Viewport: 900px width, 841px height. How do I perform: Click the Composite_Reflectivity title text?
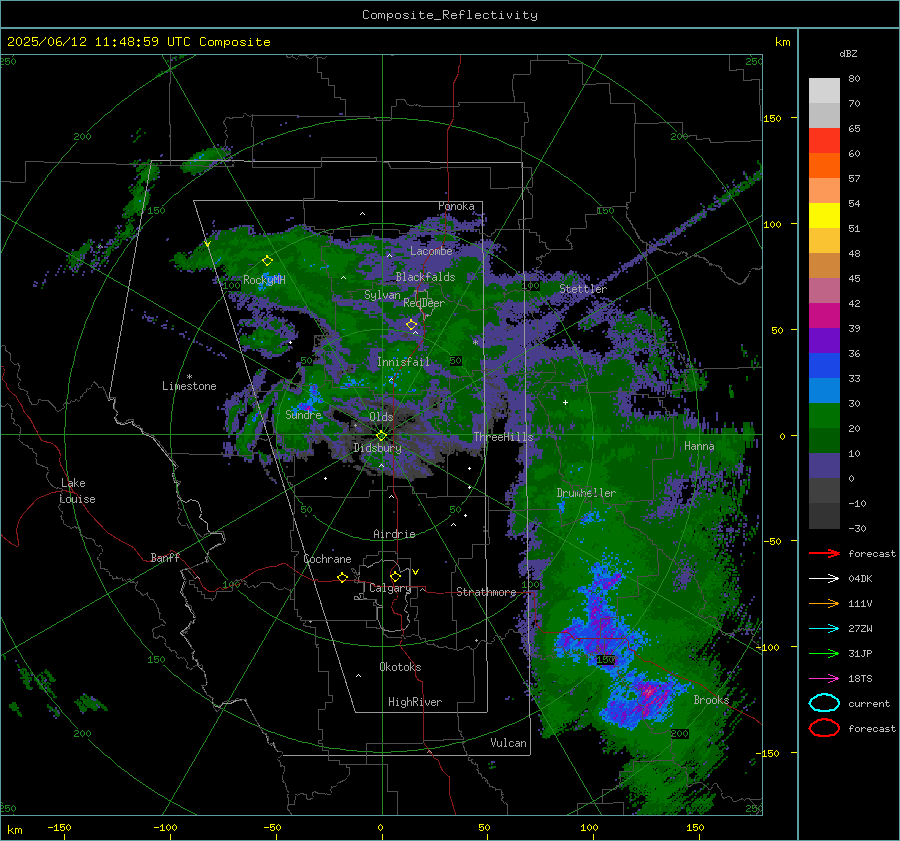(x=450, y=15)
